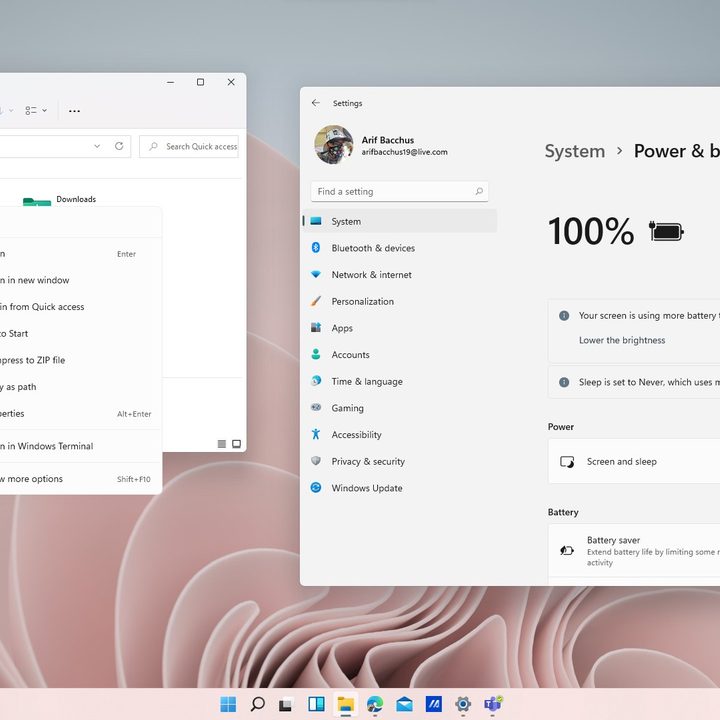Open Bluetooth & devices settings
Screen dimensions: 720x720
click(399, 248)
